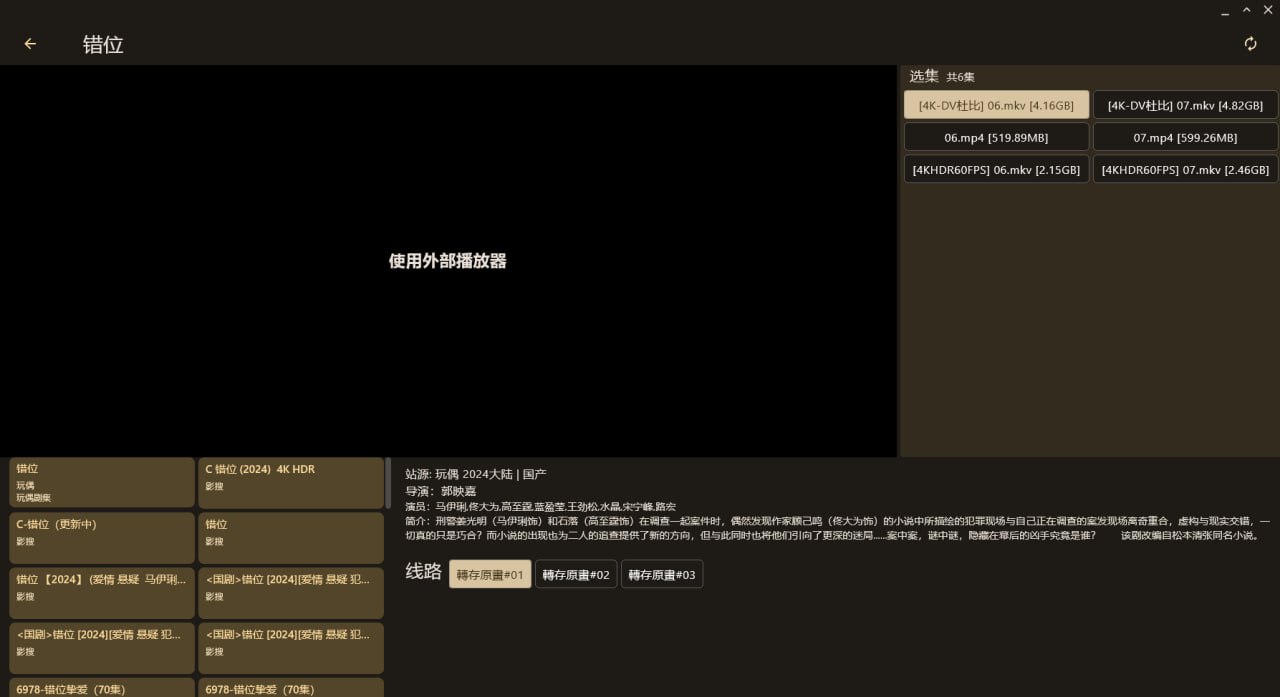Select episode [4K-DV杜比] 07.mkv [4.82GB]
Viewport: 1280px width, 697px height.
point(1185,105)
